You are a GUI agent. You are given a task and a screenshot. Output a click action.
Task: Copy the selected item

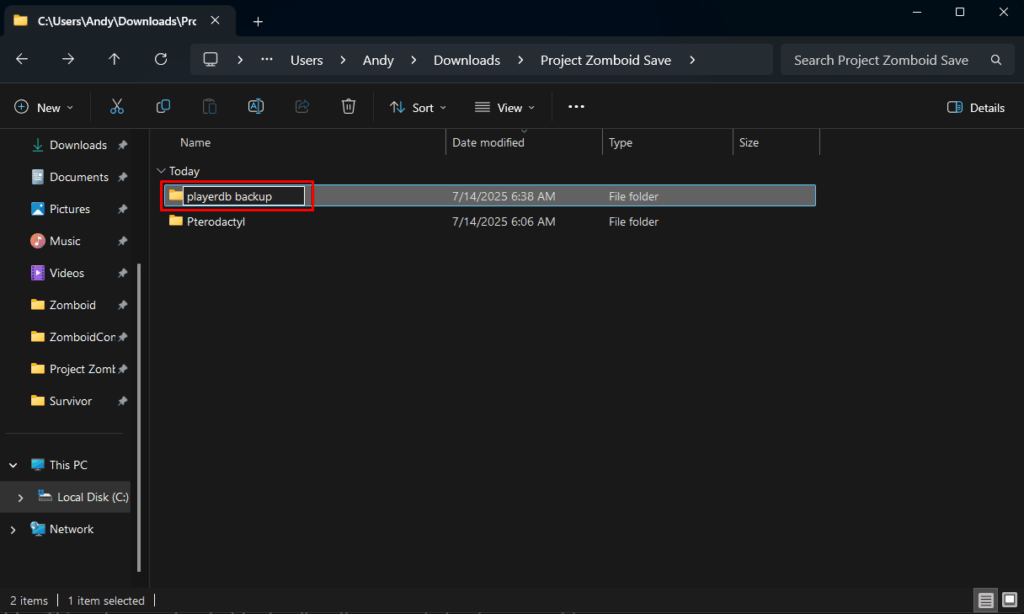(x=163, y=106)
